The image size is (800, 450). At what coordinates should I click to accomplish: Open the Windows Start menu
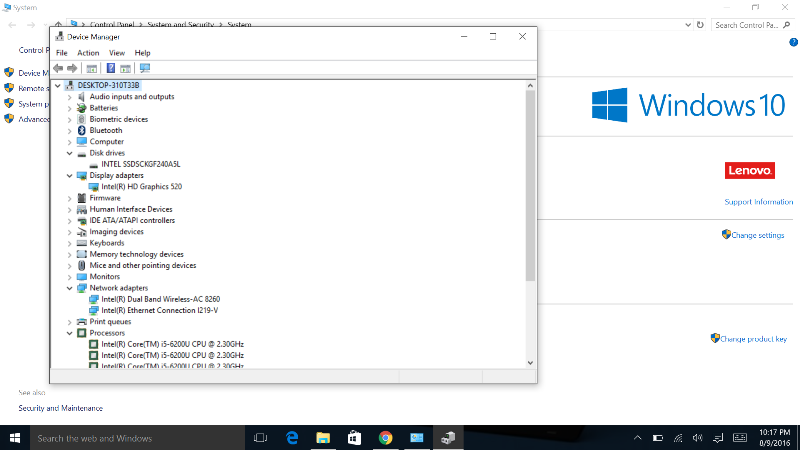(x=15, y=438)
